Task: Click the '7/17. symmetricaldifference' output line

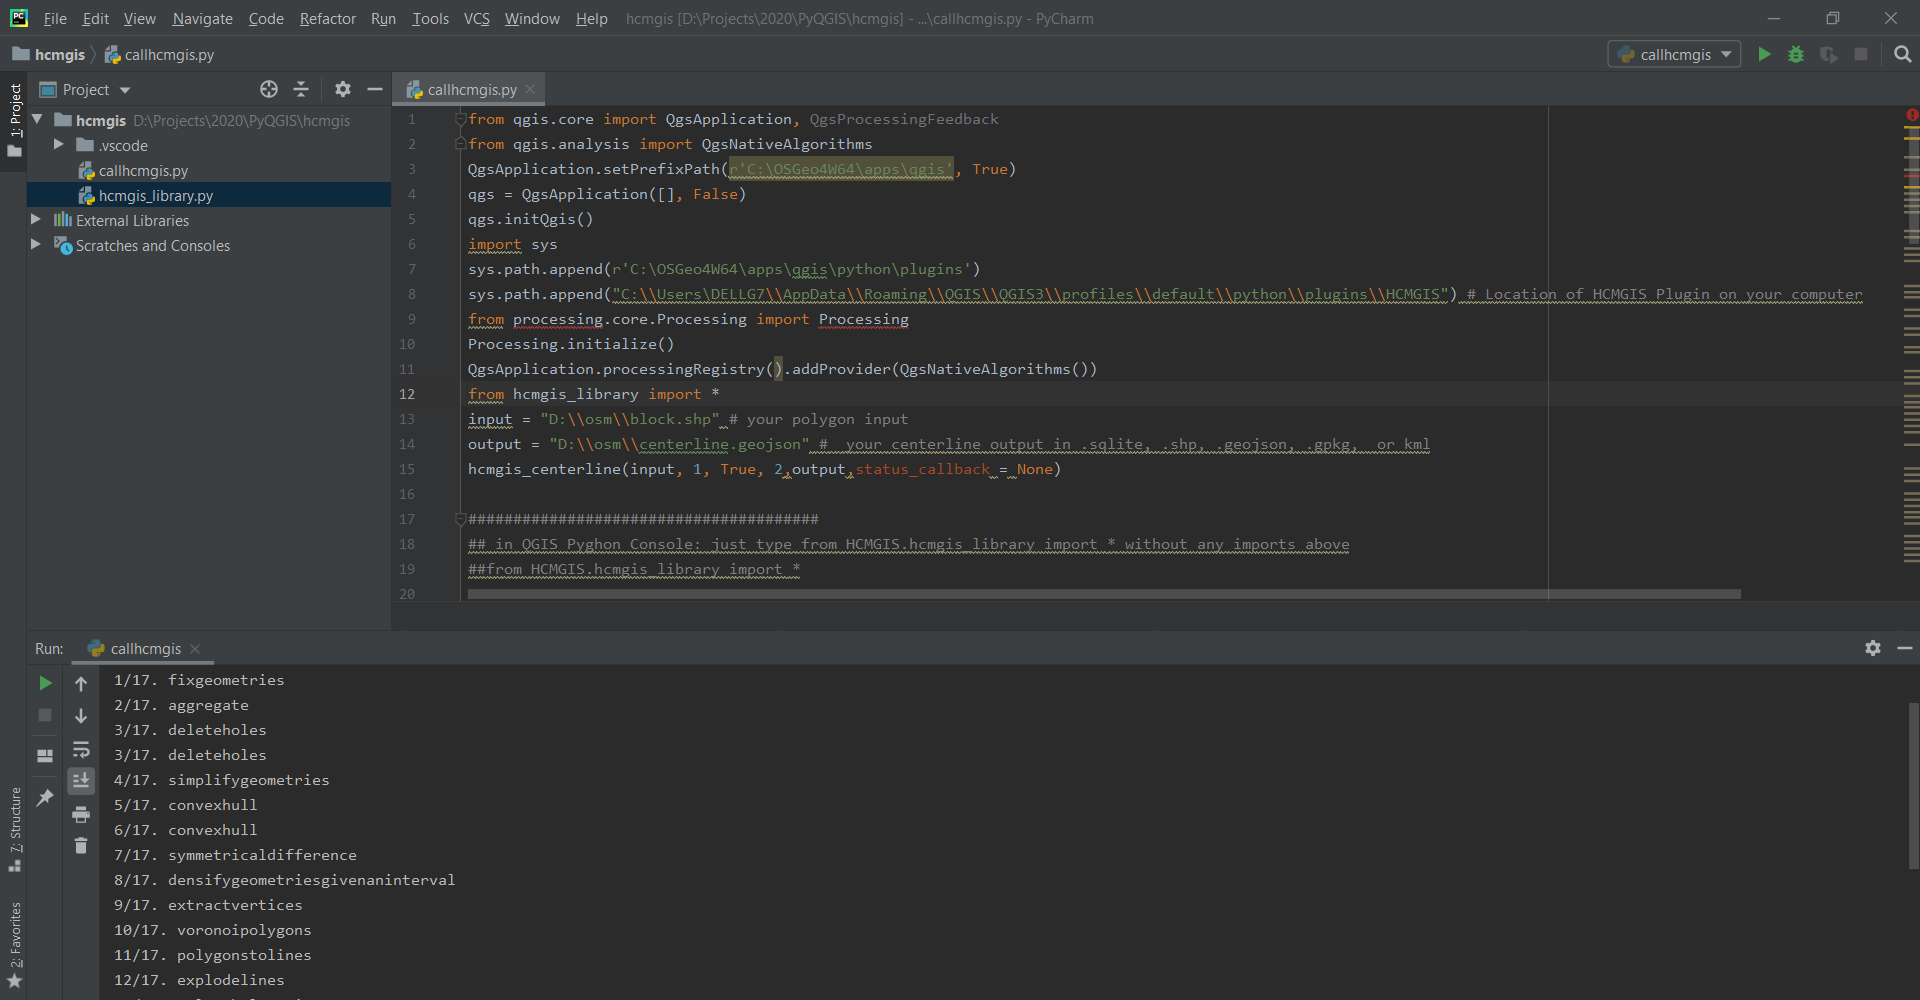Action: (x=235, y=855)
